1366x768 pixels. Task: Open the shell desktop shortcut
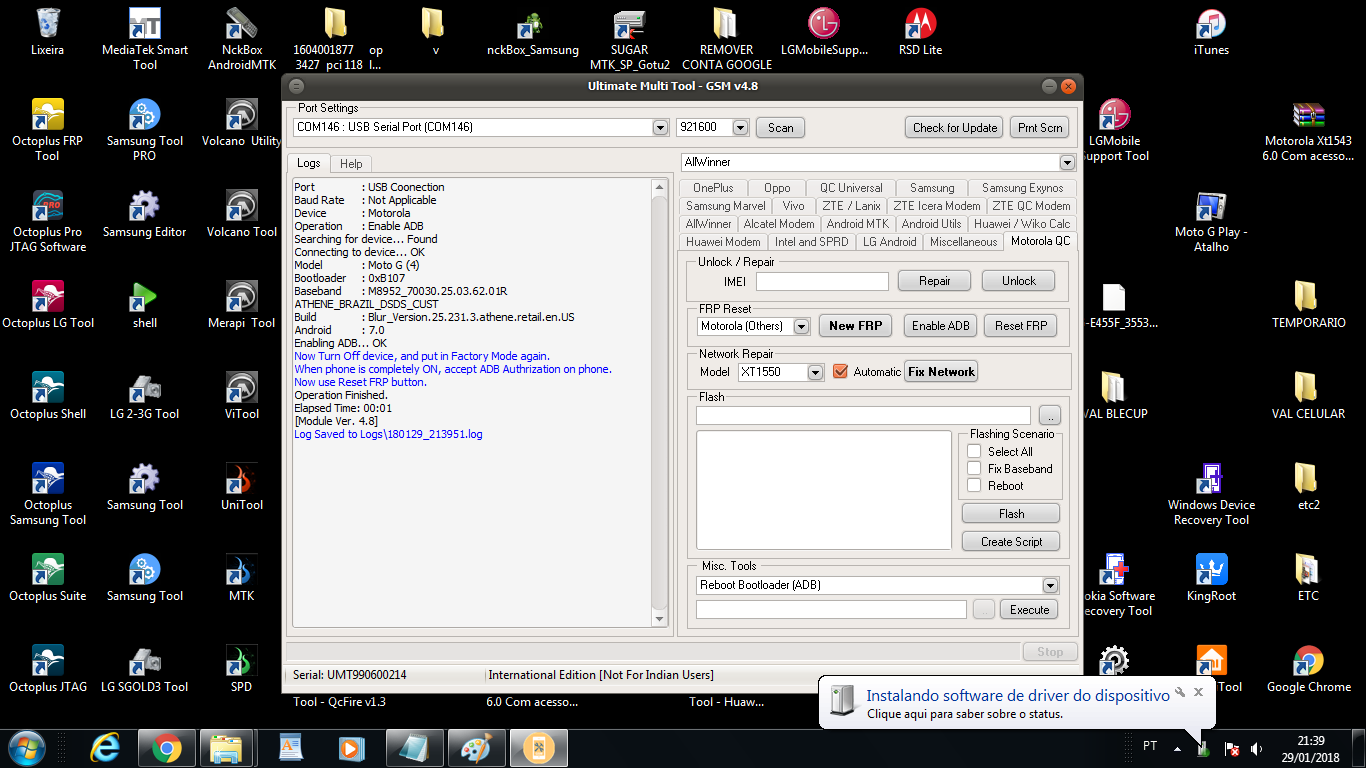pyautogui.click(x=145, y=305)
